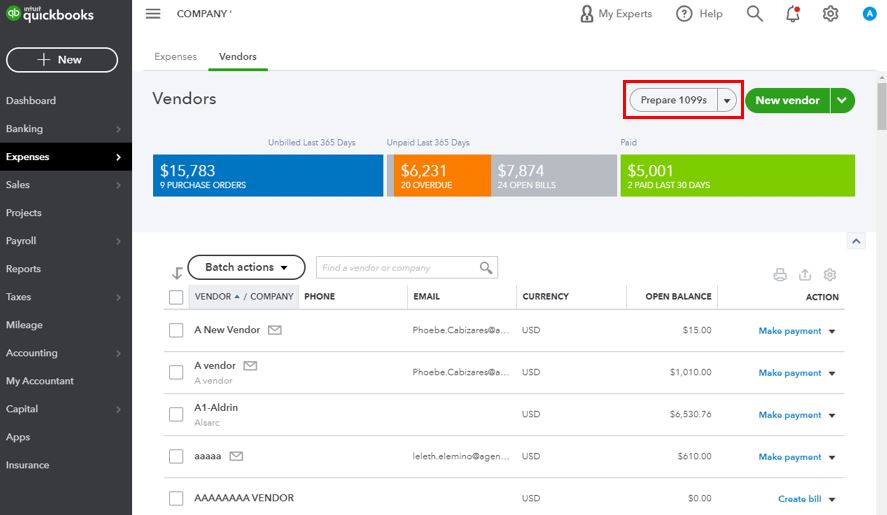Filter by $6,231 overdue orange bar
This screenshot has height=515, width=887.
pyautogui.click(x=442, y=175)
